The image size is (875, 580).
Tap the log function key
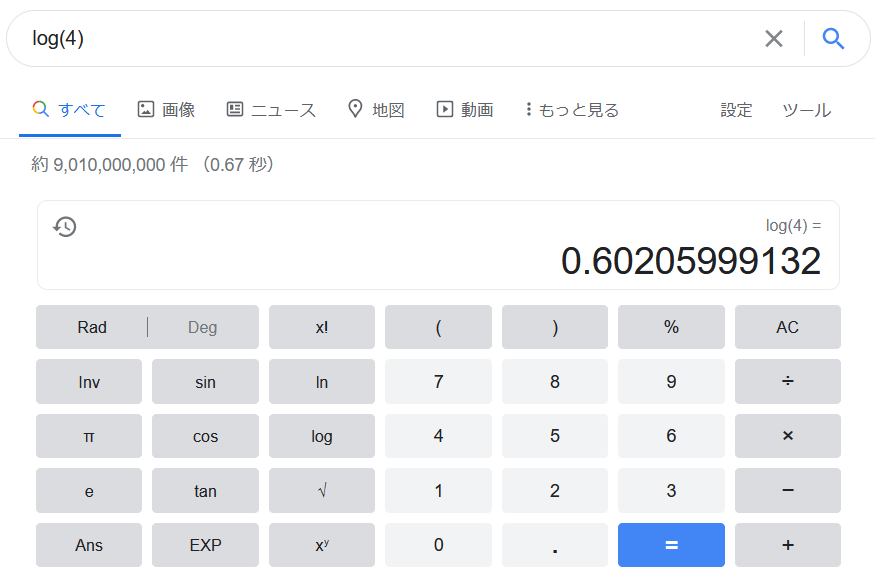tap(322, 436)
